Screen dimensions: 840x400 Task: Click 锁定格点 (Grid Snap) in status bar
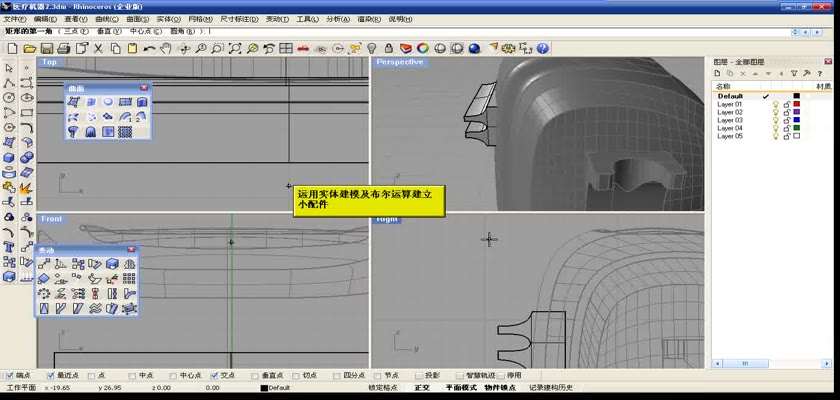(x=384, y=387)
